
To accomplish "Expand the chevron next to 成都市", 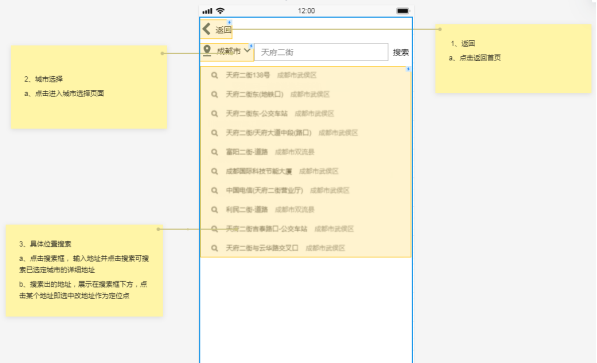I will tap(247, 50).
